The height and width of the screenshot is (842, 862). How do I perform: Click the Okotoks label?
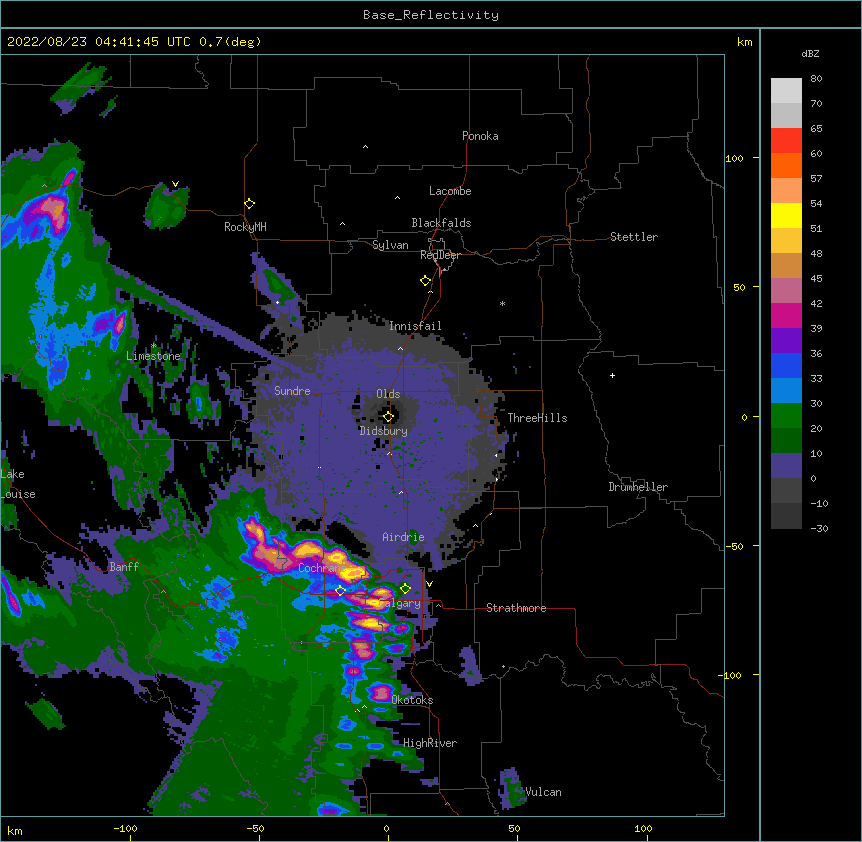tap(412, 700)
